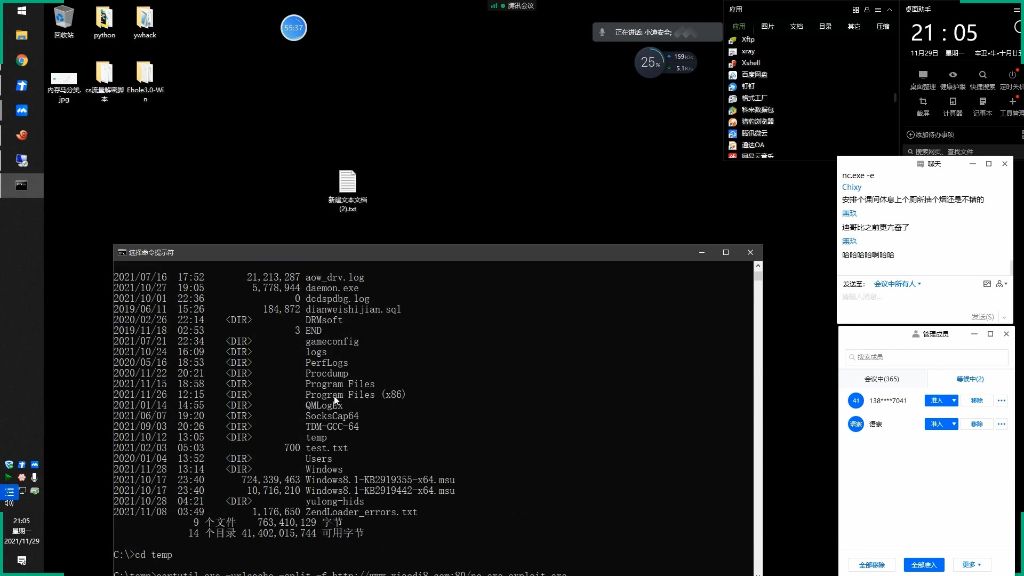Switch to the command prompt taskbar icon

[22, 185]
